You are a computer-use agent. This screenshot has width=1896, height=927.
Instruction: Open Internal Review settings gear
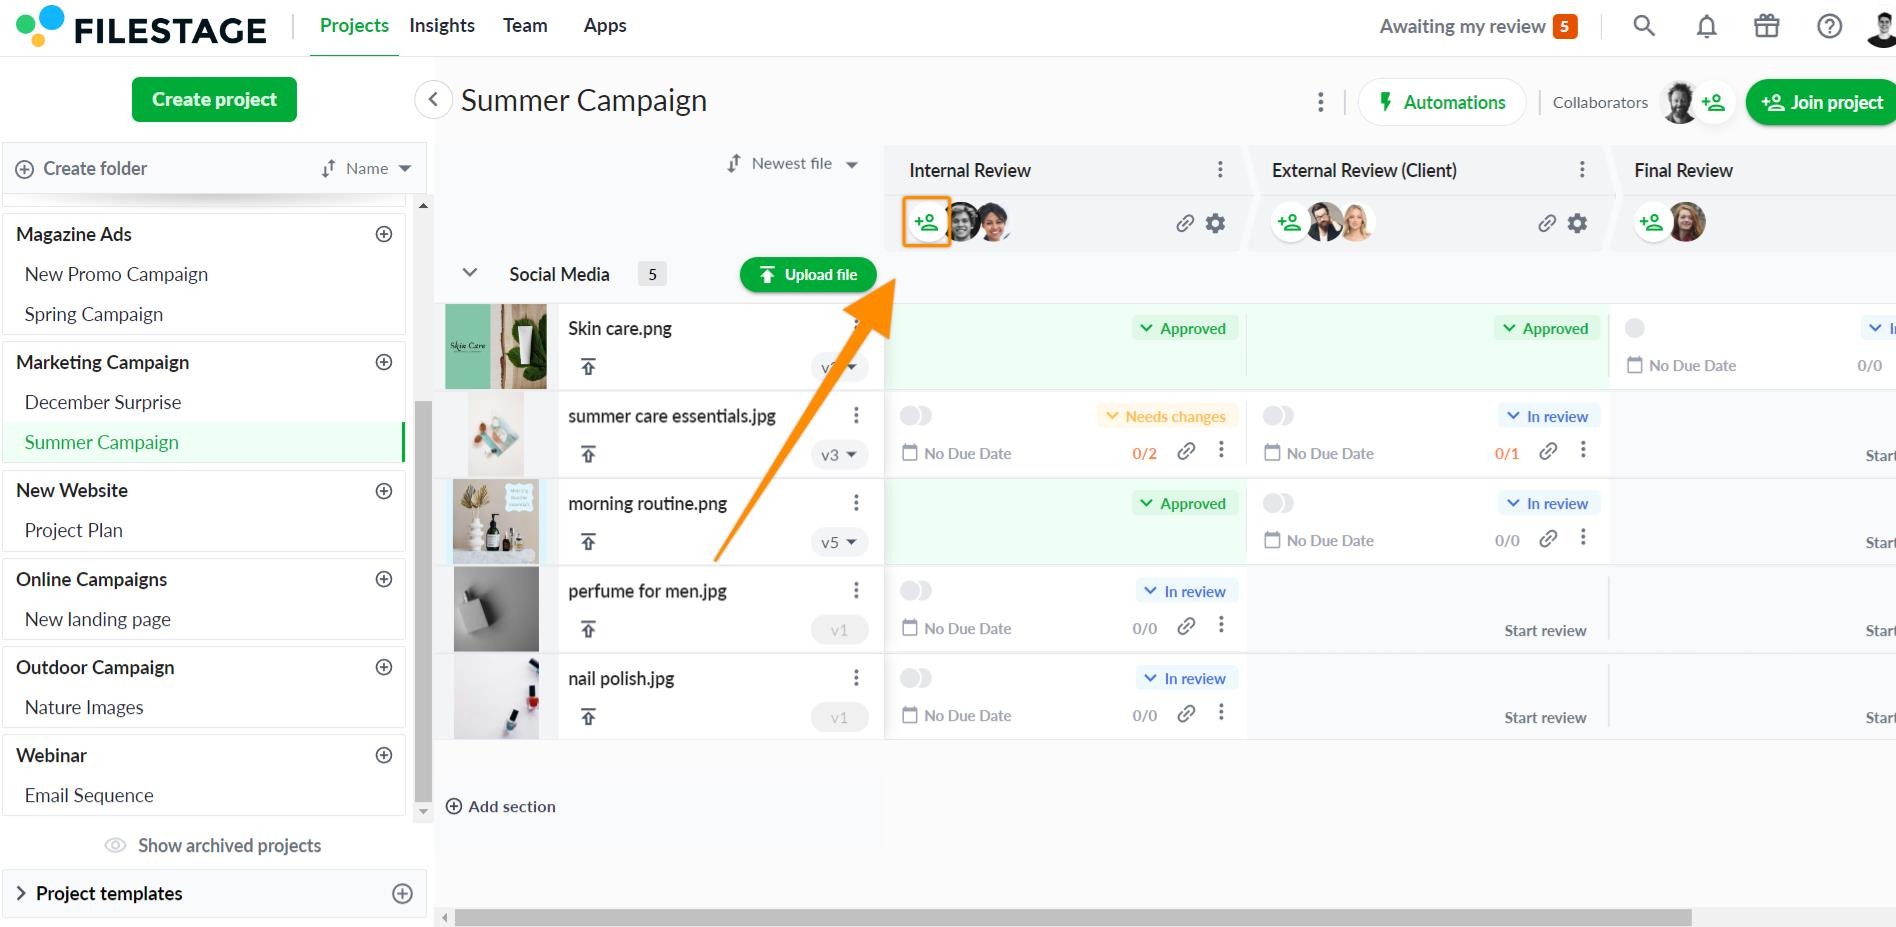point(1215,223)
